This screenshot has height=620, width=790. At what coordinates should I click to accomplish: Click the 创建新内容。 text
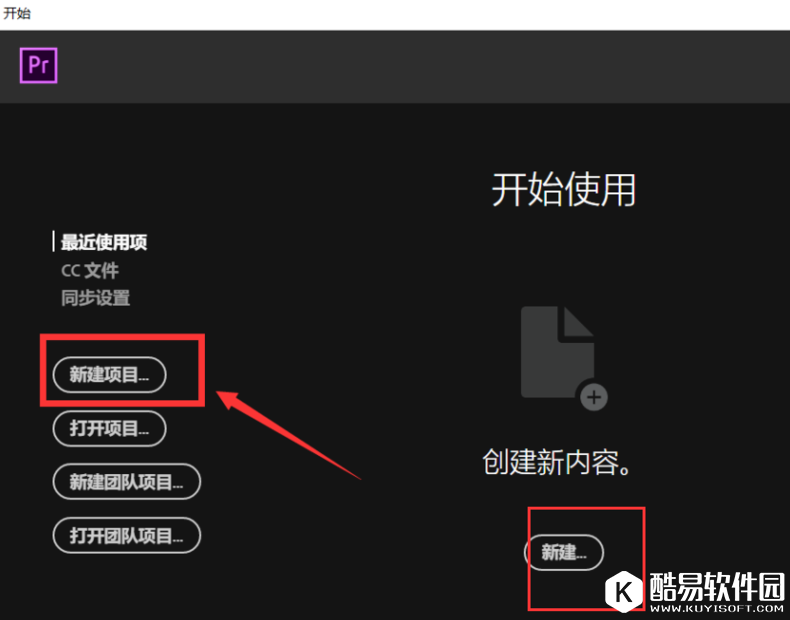(x=557, y=462)
